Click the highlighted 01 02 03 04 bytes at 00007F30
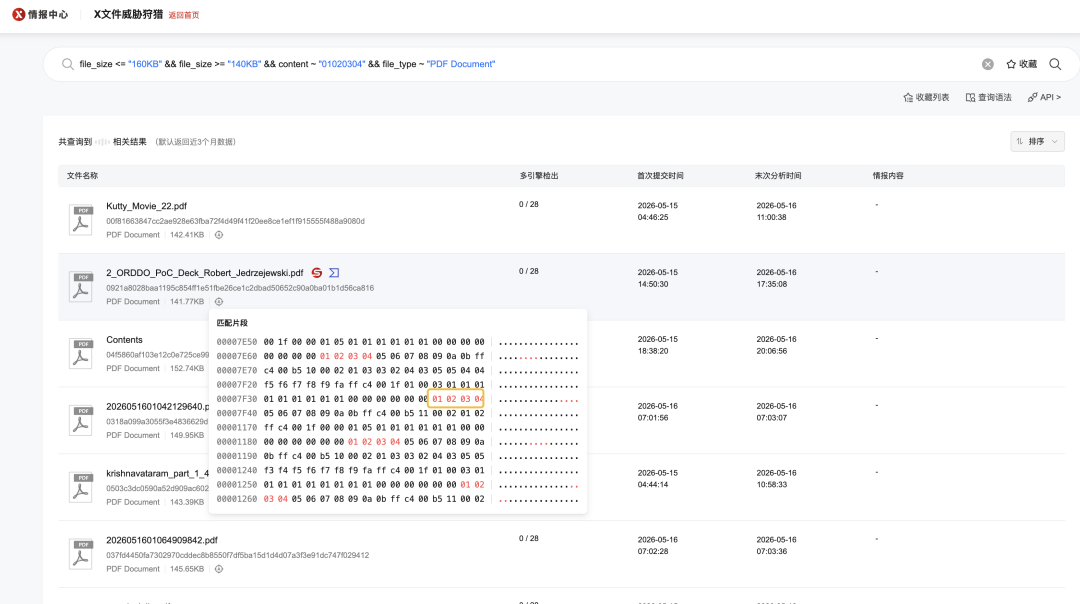The height and width of the screenshot is (604, 1080). [x=456, y=399]
